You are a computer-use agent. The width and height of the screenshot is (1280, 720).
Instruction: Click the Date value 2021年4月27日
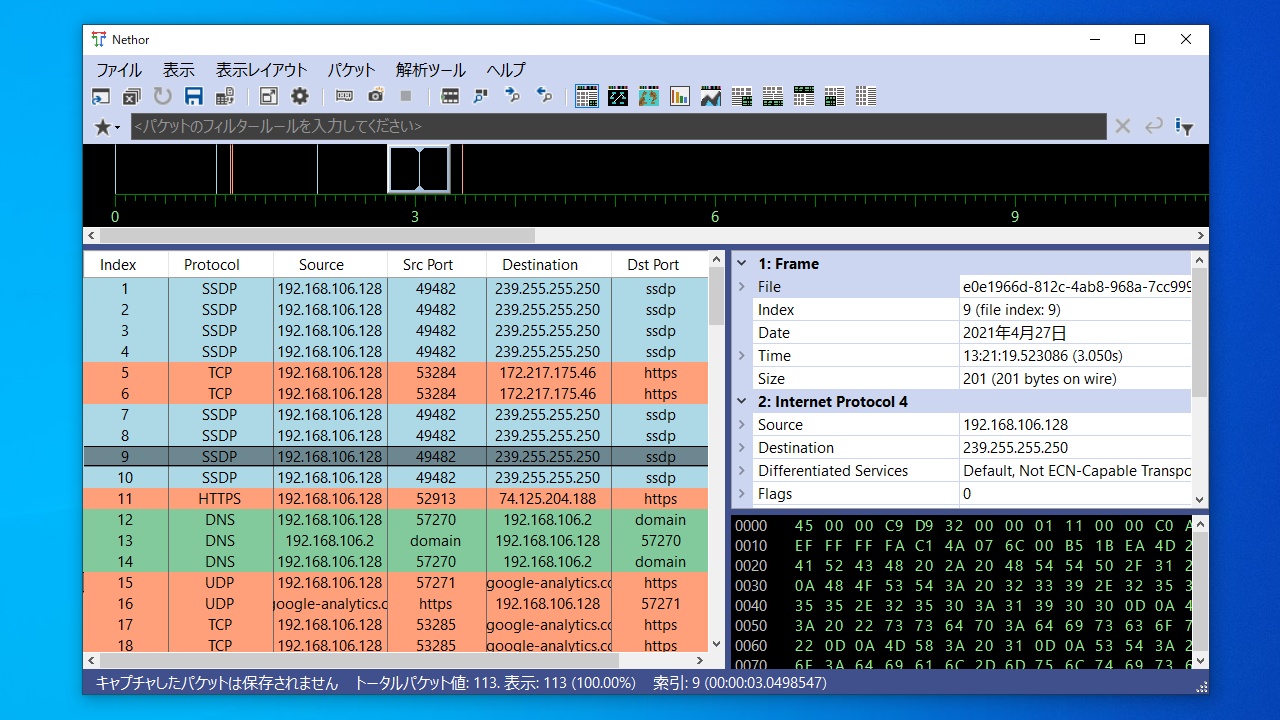click(1016, 333)
